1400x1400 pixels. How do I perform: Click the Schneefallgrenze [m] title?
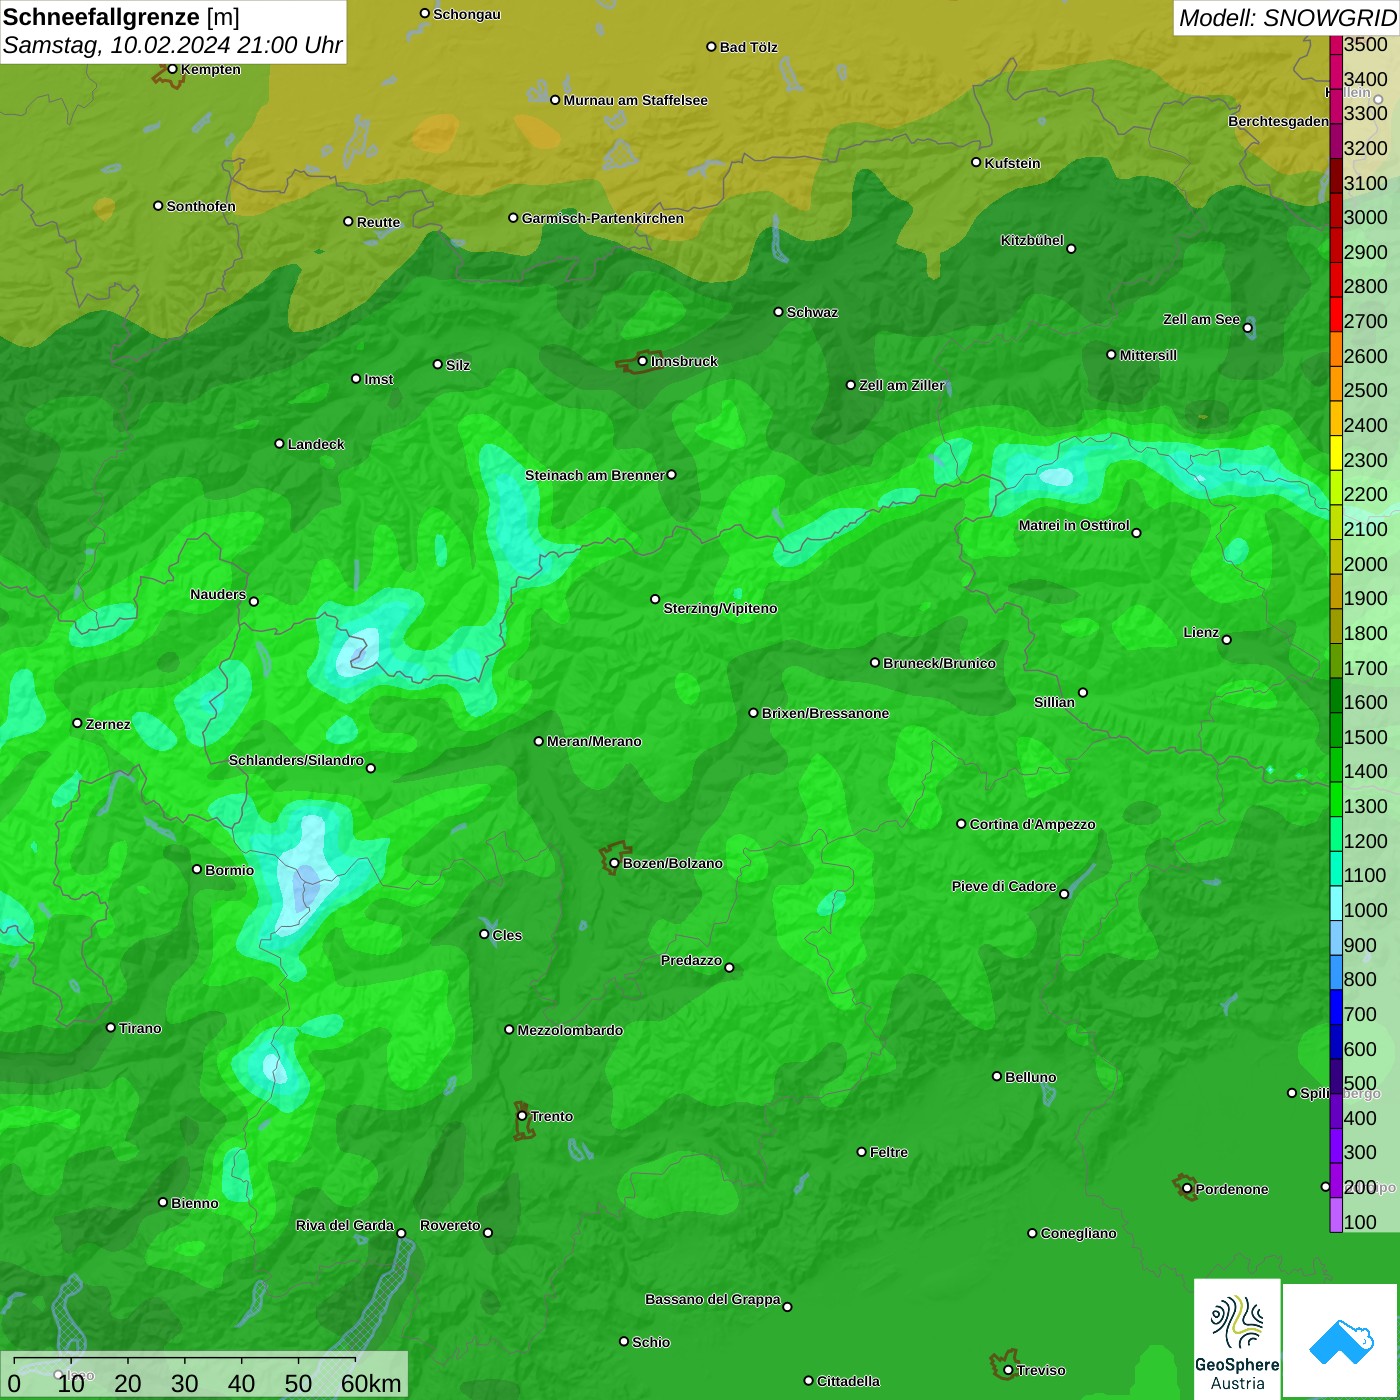[121, 17]
